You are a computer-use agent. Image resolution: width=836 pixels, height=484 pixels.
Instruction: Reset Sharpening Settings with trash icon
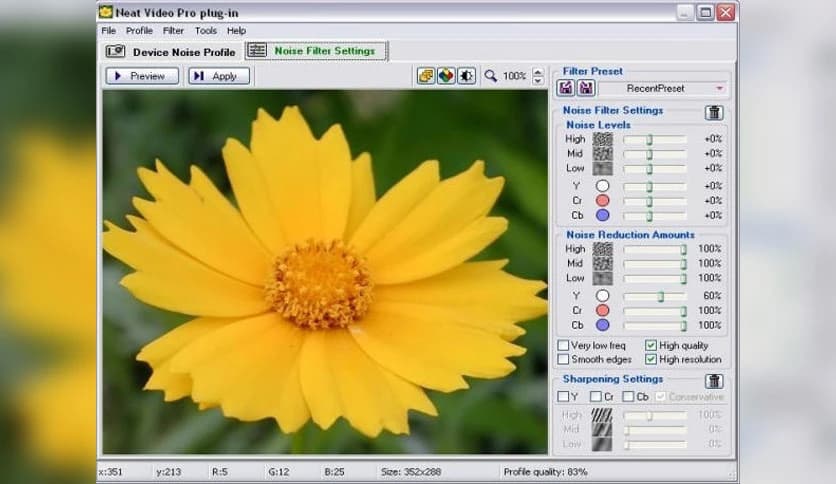tap(714, 381)
